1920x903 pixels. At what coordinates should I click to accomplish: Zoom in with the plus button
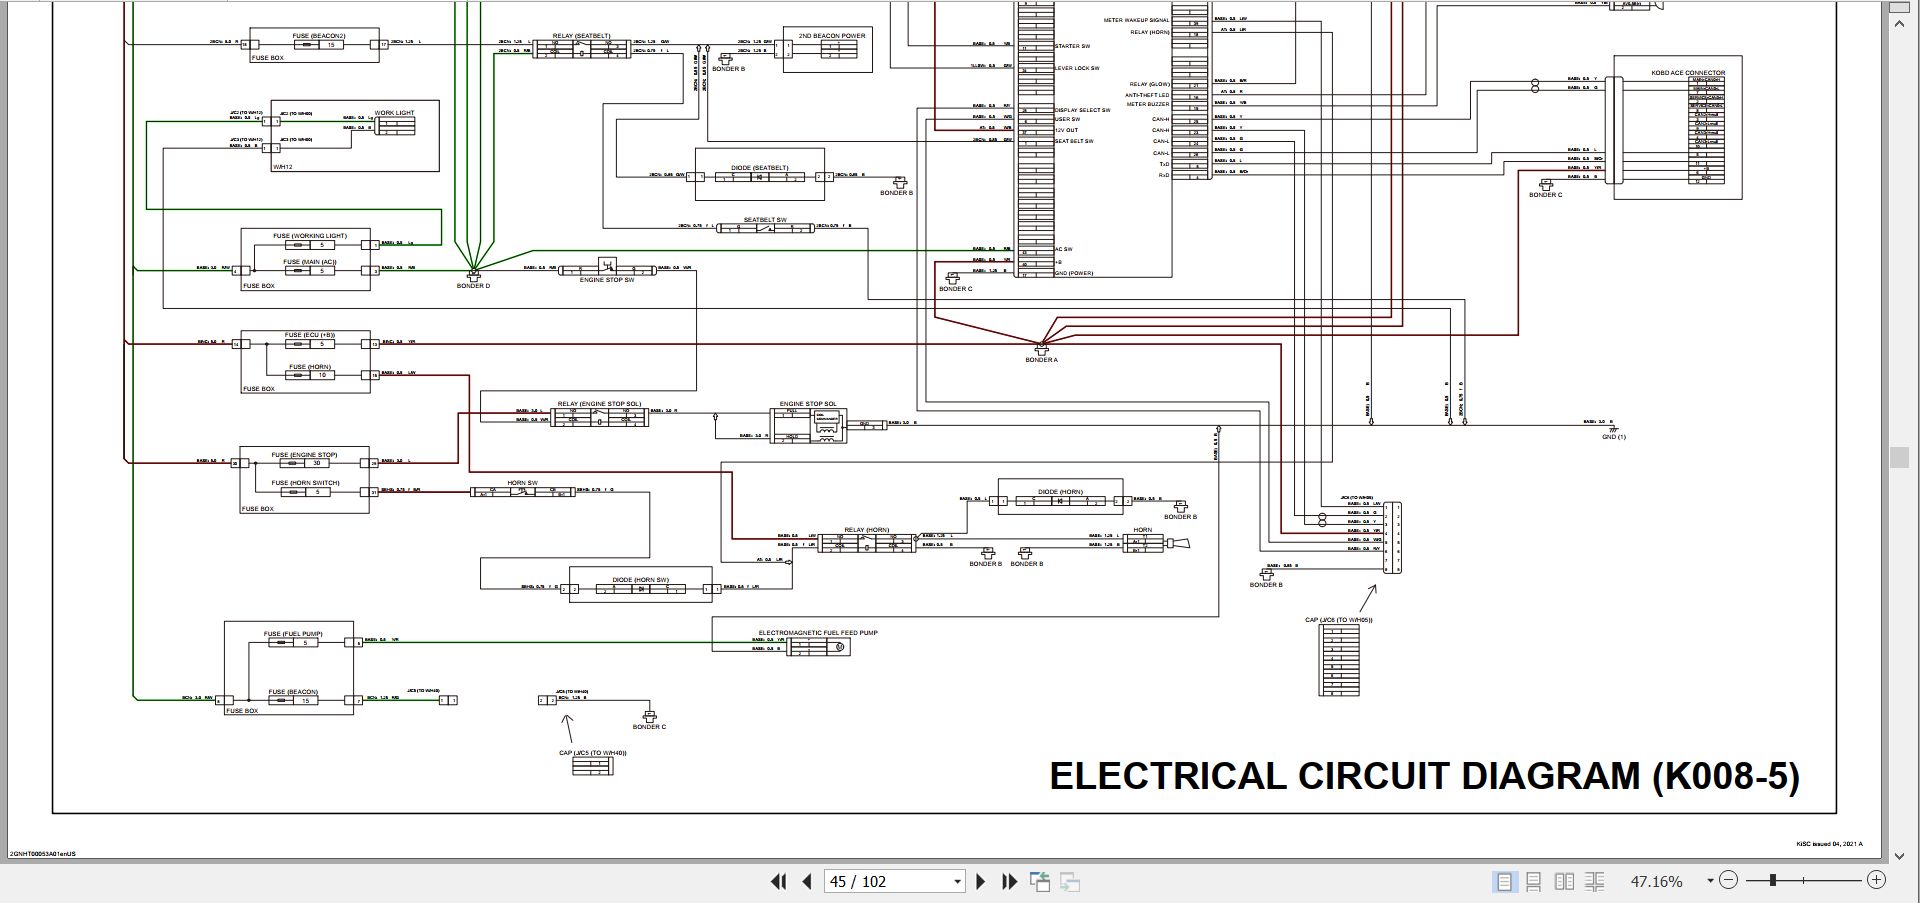(x=1876, y=880)
